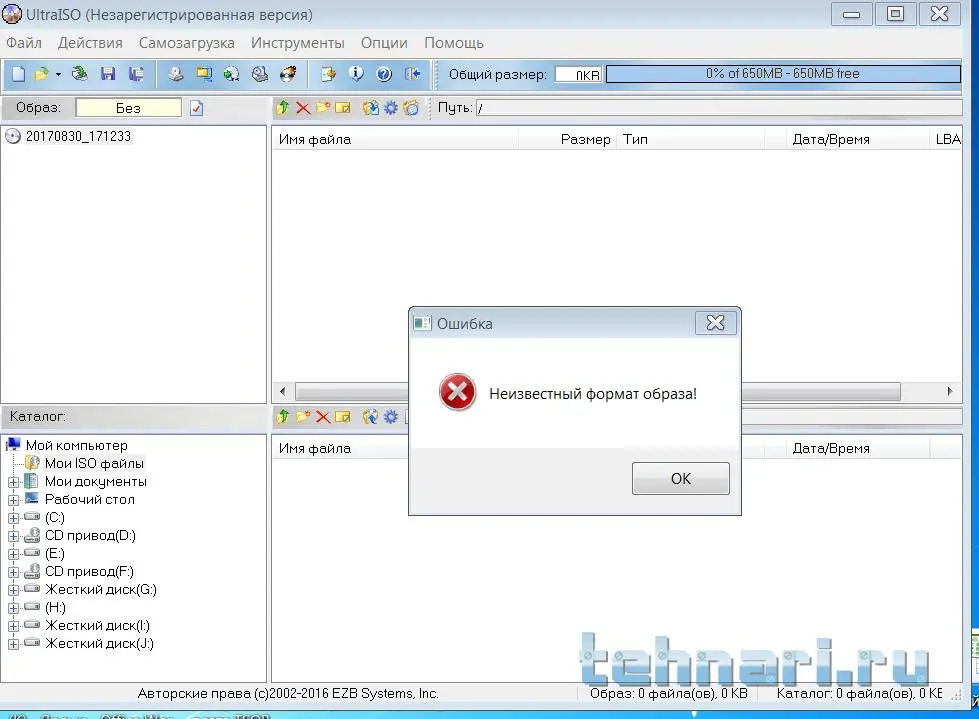Expand the Жесткий диск(G:) node
Screen dimensions: 979x719
pyautogui.click(x=13, y=590)
